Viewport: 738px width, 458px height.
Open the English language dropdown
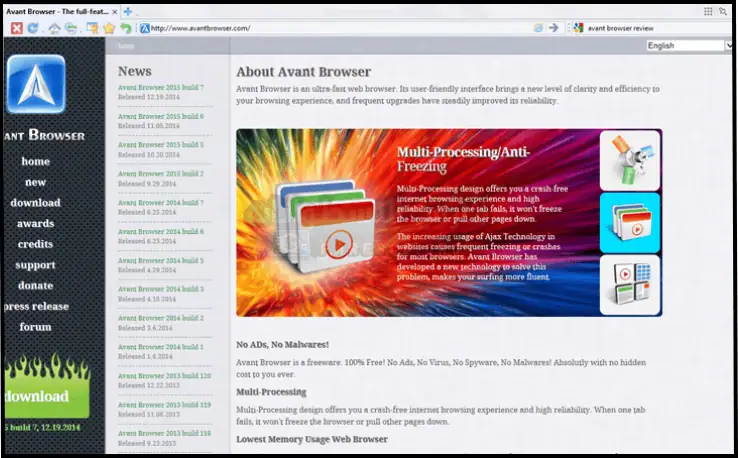688,45
